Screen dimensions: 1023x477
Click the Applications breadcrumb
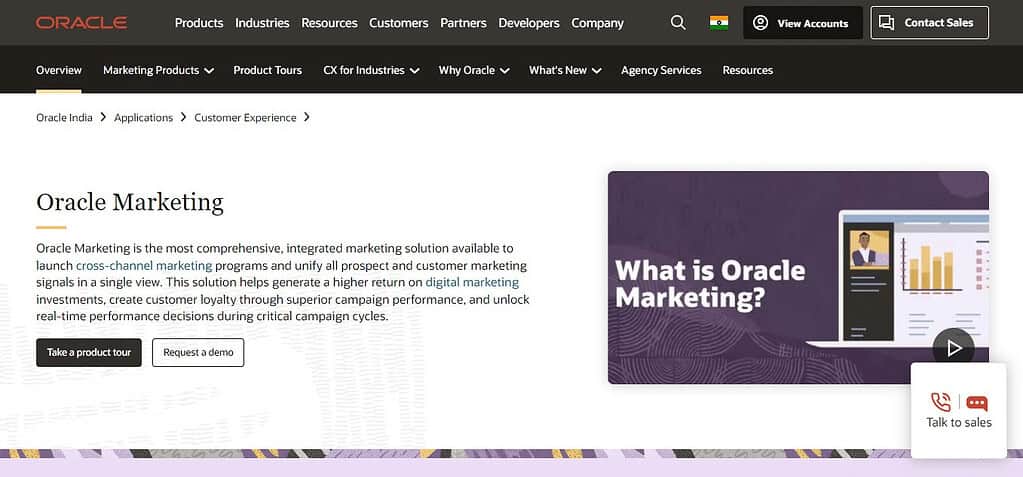point(144,117)
